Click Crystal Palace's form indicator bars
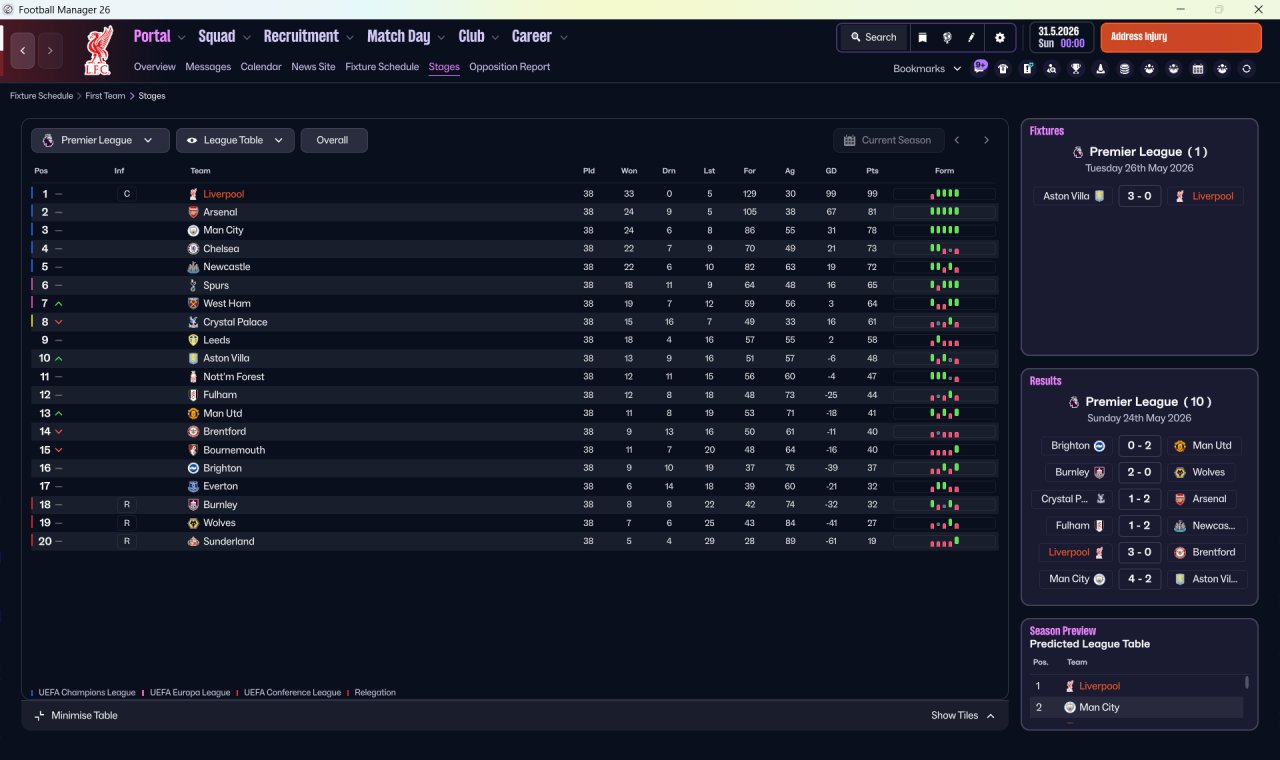This screenshot has height=760, width=1280. (945, 322)
